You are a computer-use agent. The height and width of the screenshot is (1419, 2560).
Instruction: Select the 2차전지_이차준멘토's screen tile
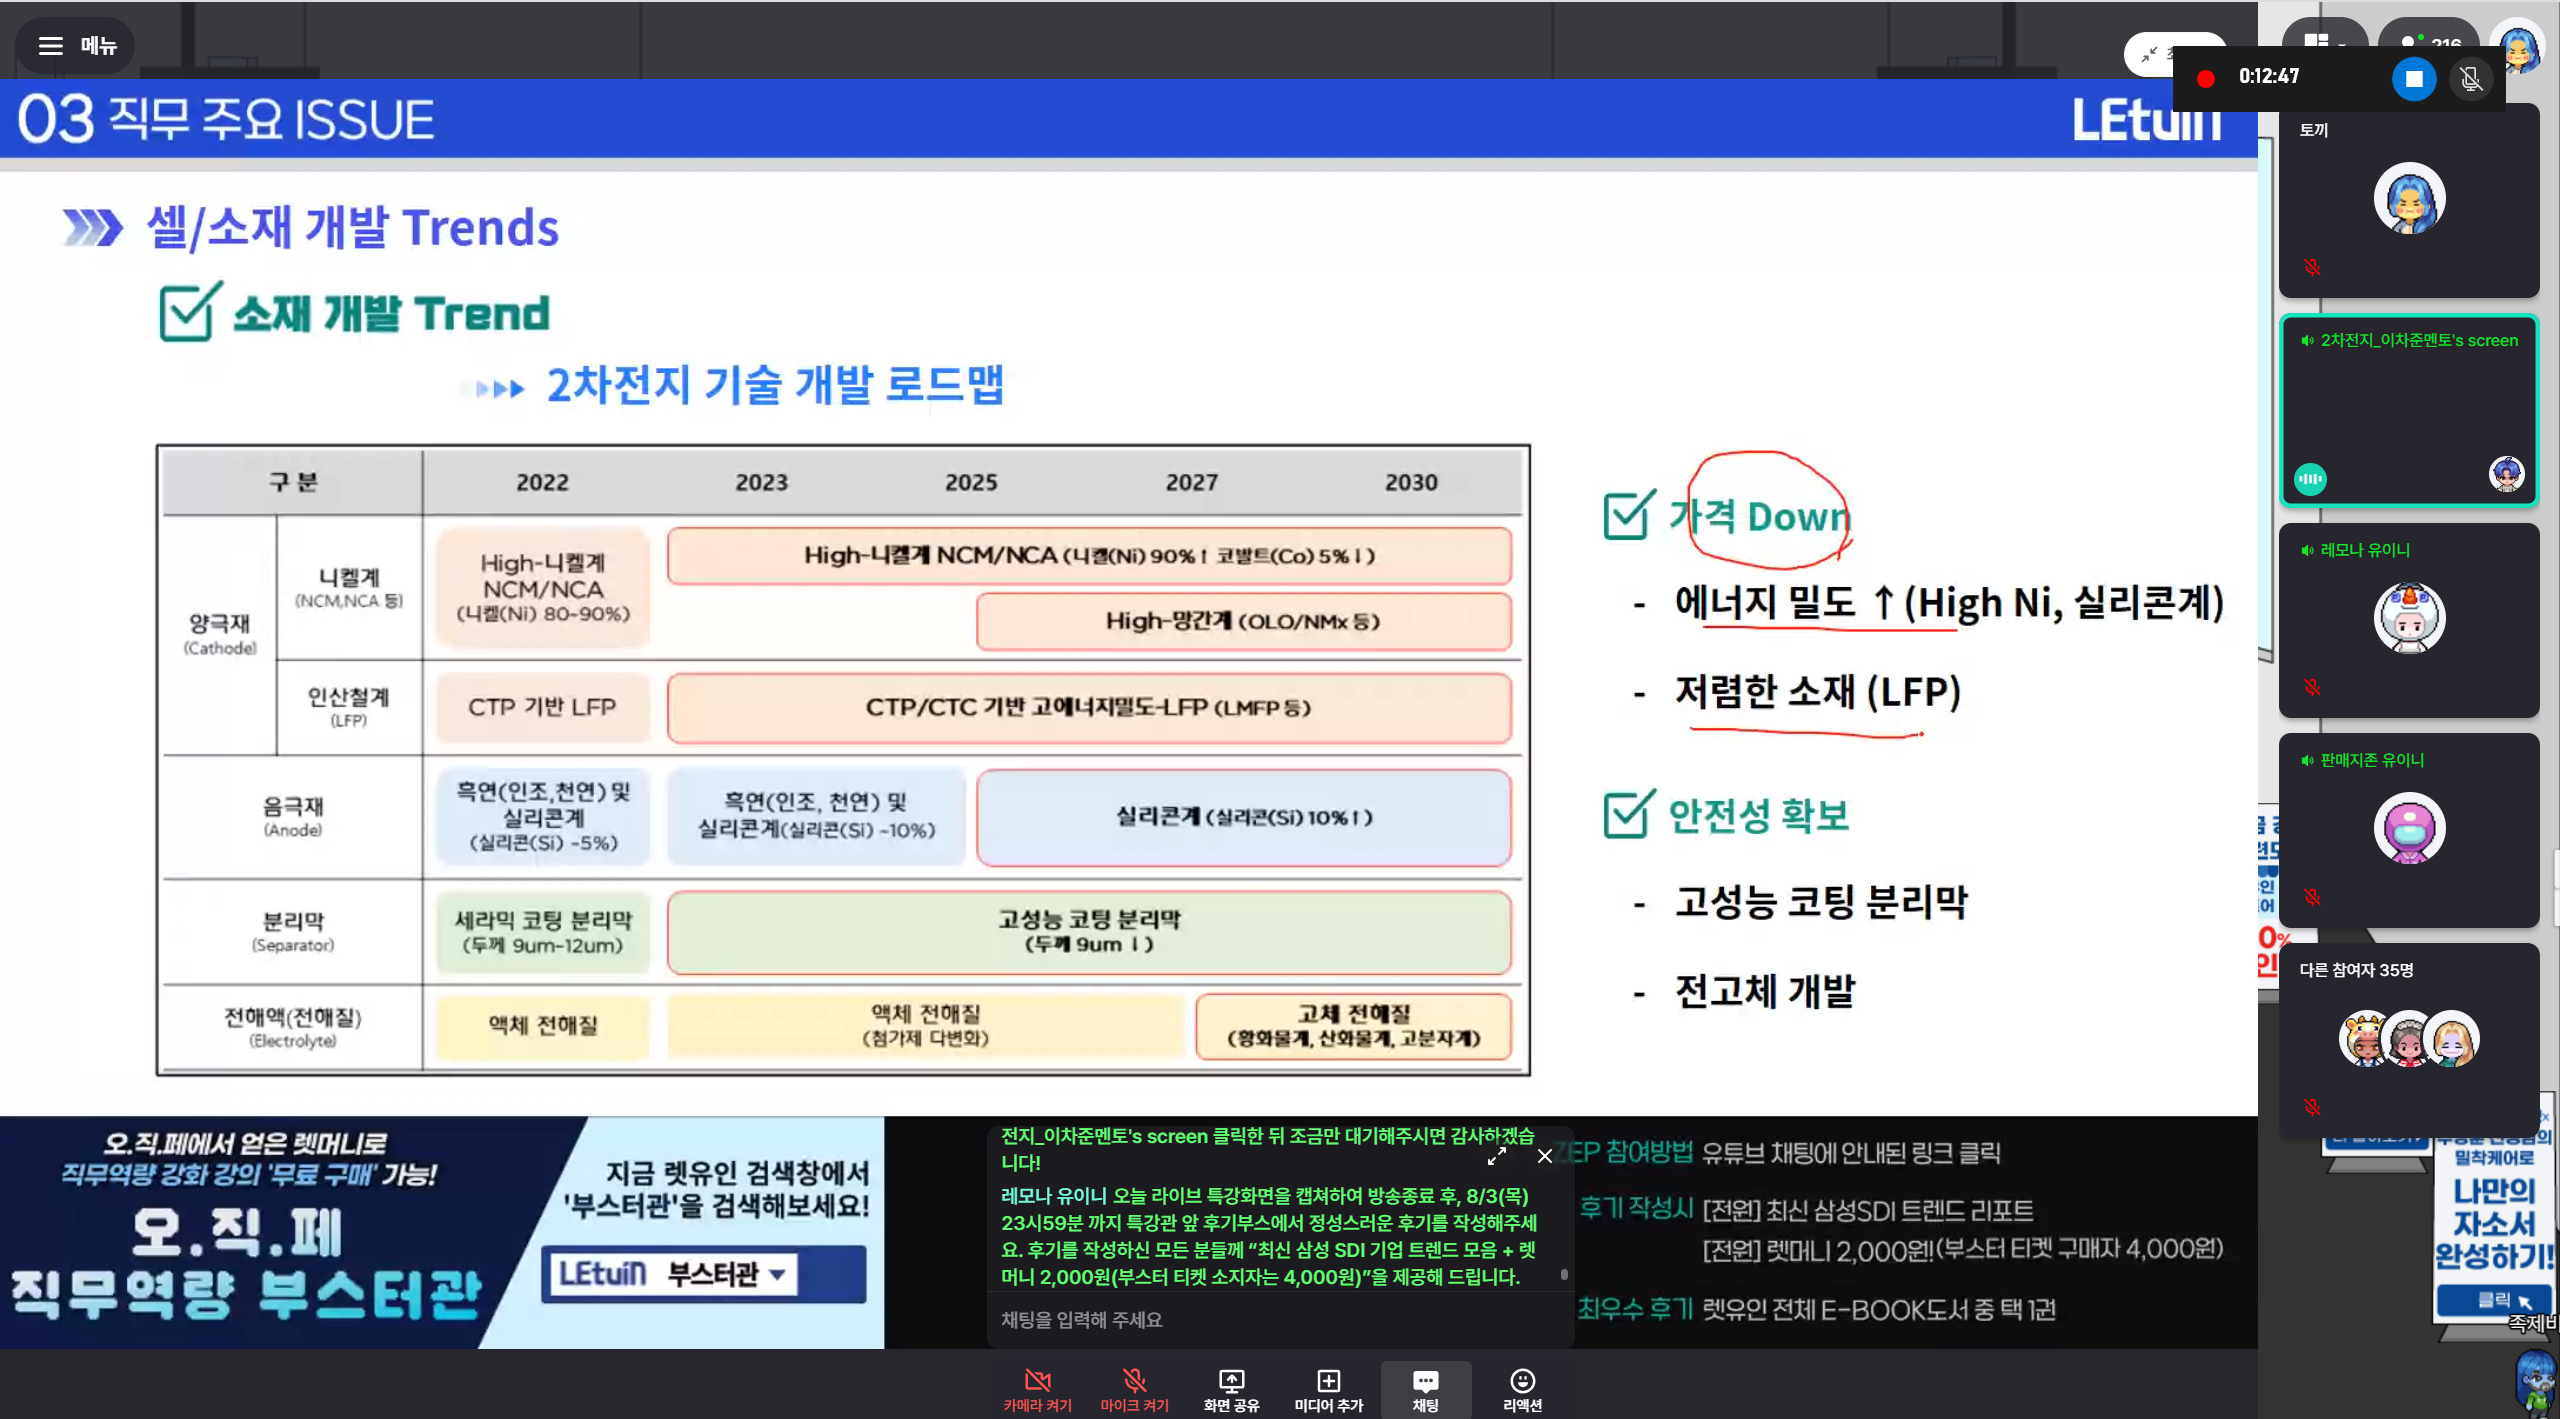click(x=2408, y=411)
